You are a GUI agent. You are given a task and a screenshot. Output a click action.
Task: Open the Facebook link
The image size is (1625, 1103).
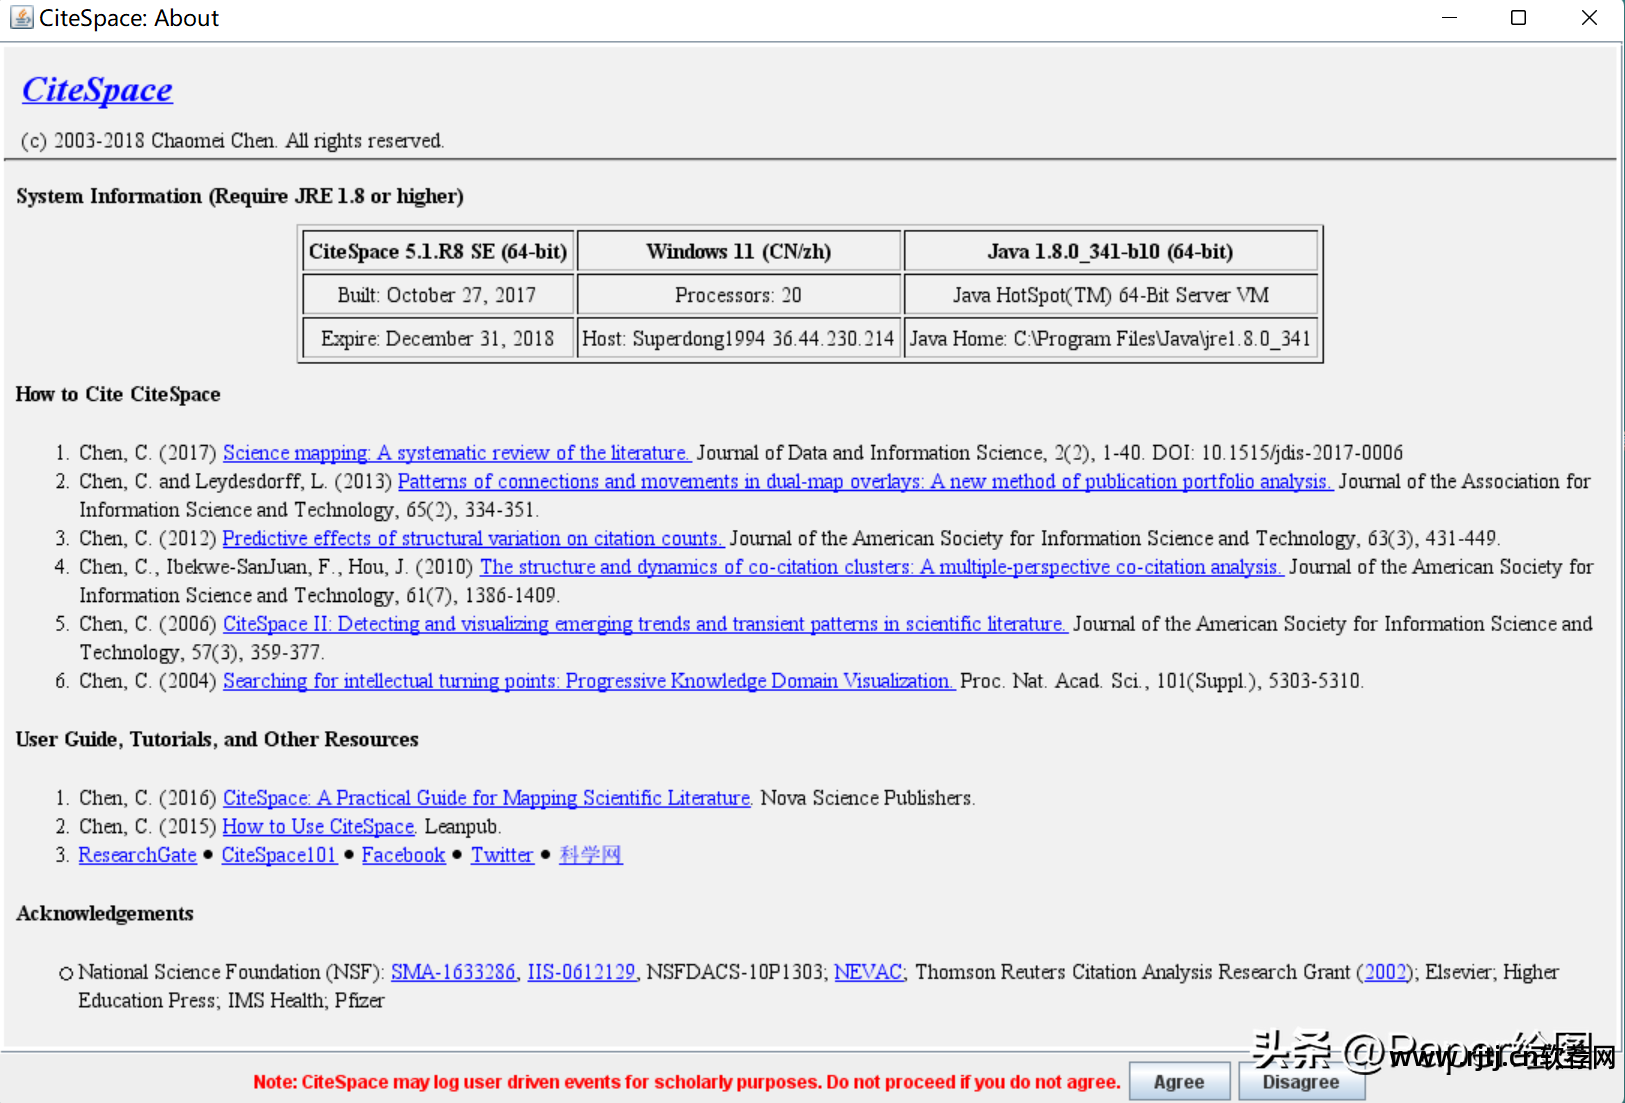[403, 855]
